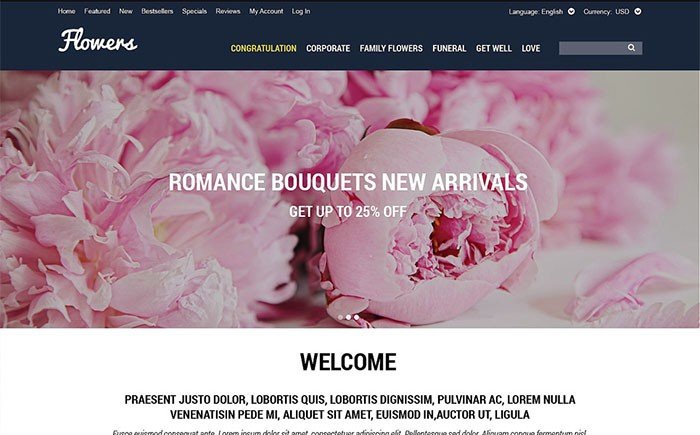Open the My Account link

(x=266, y=11)
